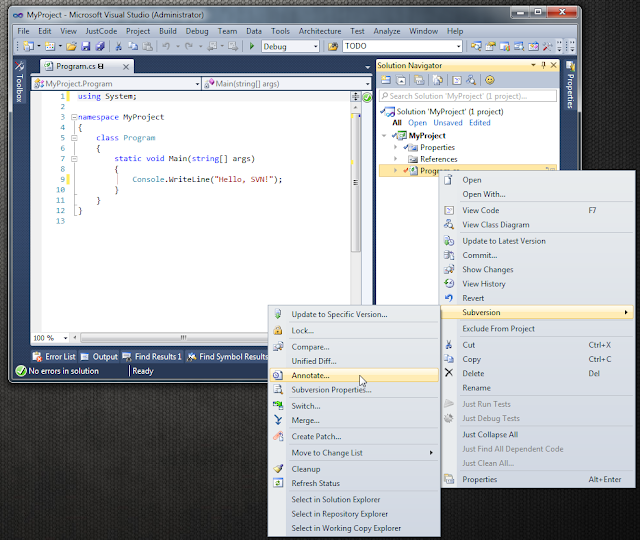Open the Team menu
Image resolution: width=640 pixels, height=540 pixels.
point(227,31)
